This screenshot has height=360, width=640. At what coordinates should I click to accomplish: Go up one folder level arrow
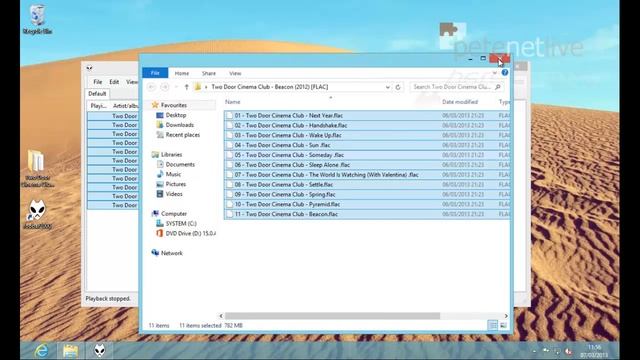click(x=187, y=87)
